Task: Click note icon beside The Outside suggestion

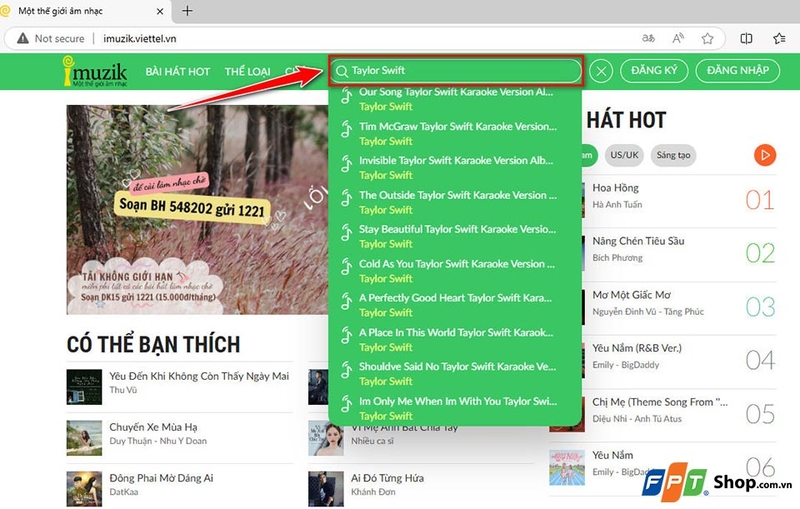Action: [346, 198]
